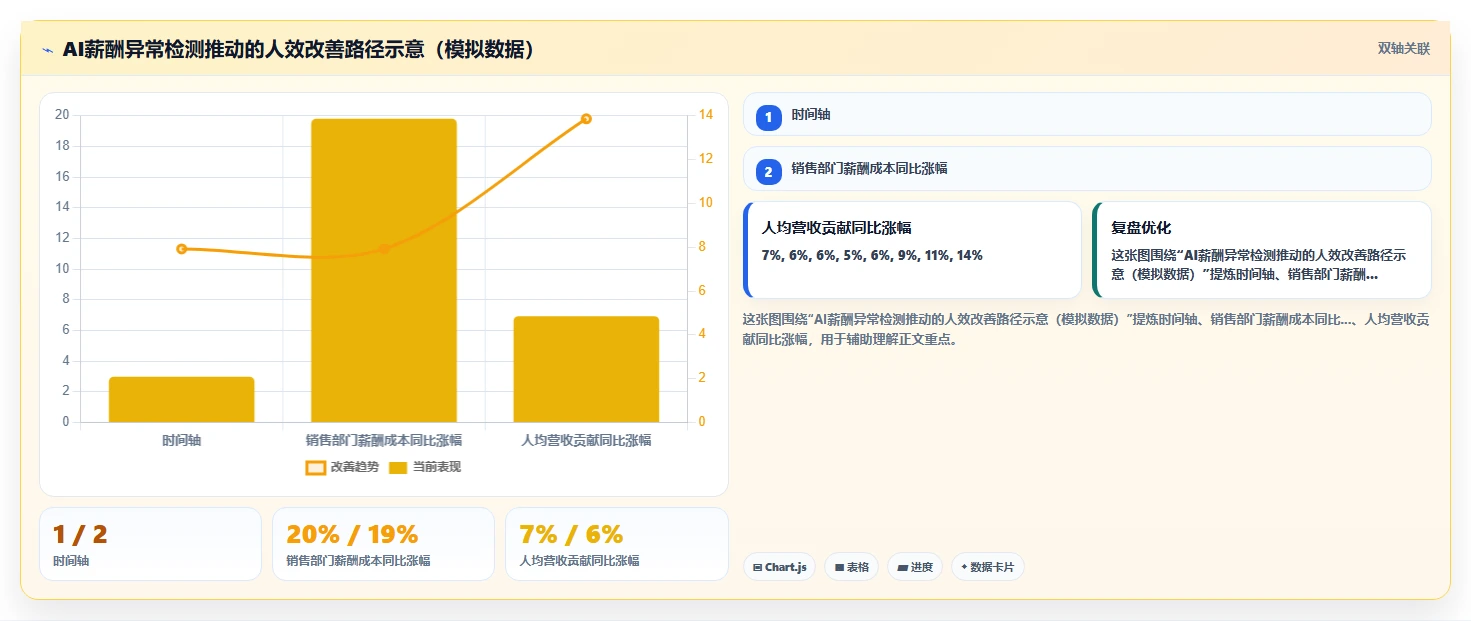
Task: Click the x-axis label 销售部门薪酬成本同比涨幅
Action: point(384,440)
